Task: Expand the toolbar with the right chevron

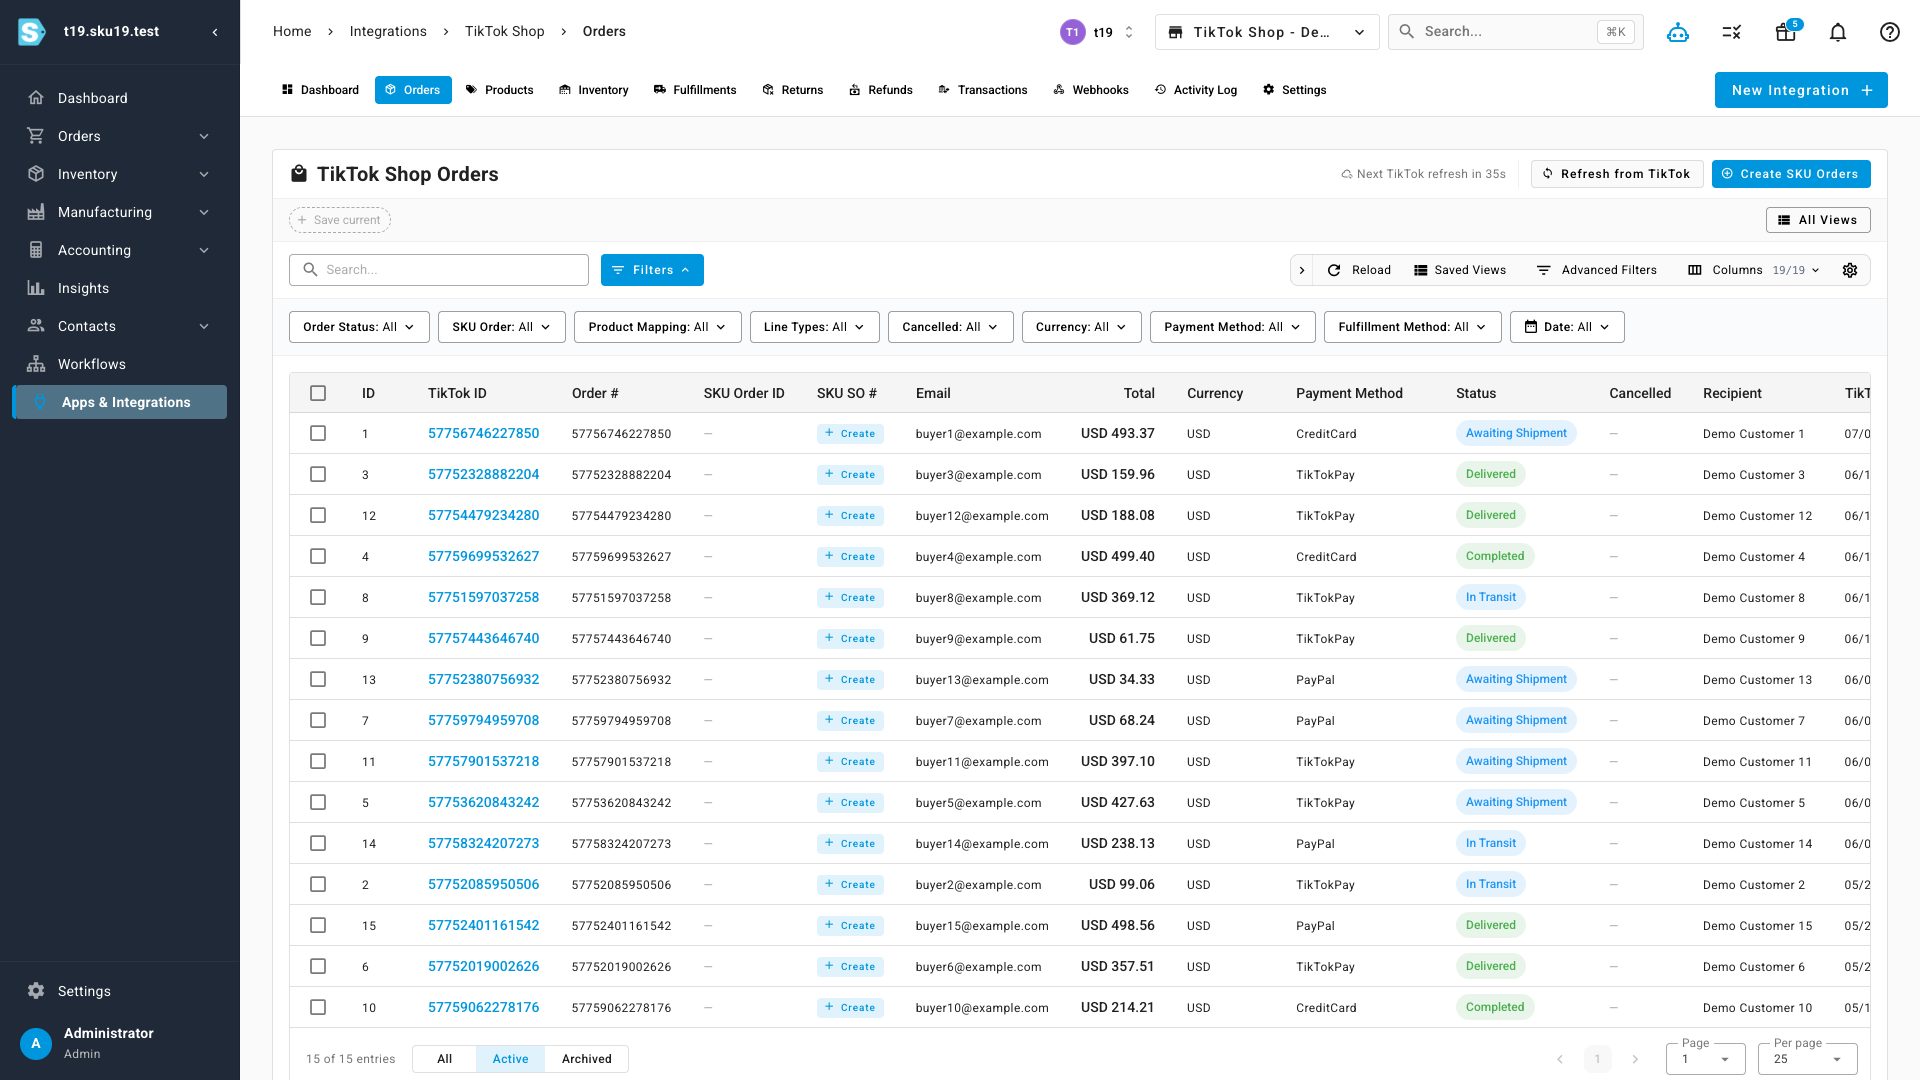Action: tap(1302, 270)
